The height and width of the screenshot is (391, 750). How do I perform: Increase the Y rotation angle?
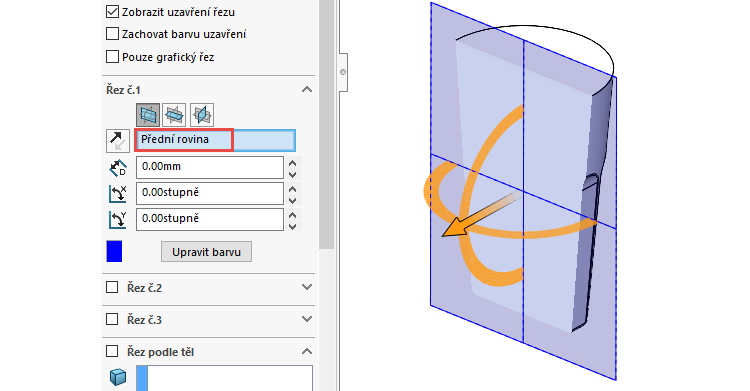(293, 214)
